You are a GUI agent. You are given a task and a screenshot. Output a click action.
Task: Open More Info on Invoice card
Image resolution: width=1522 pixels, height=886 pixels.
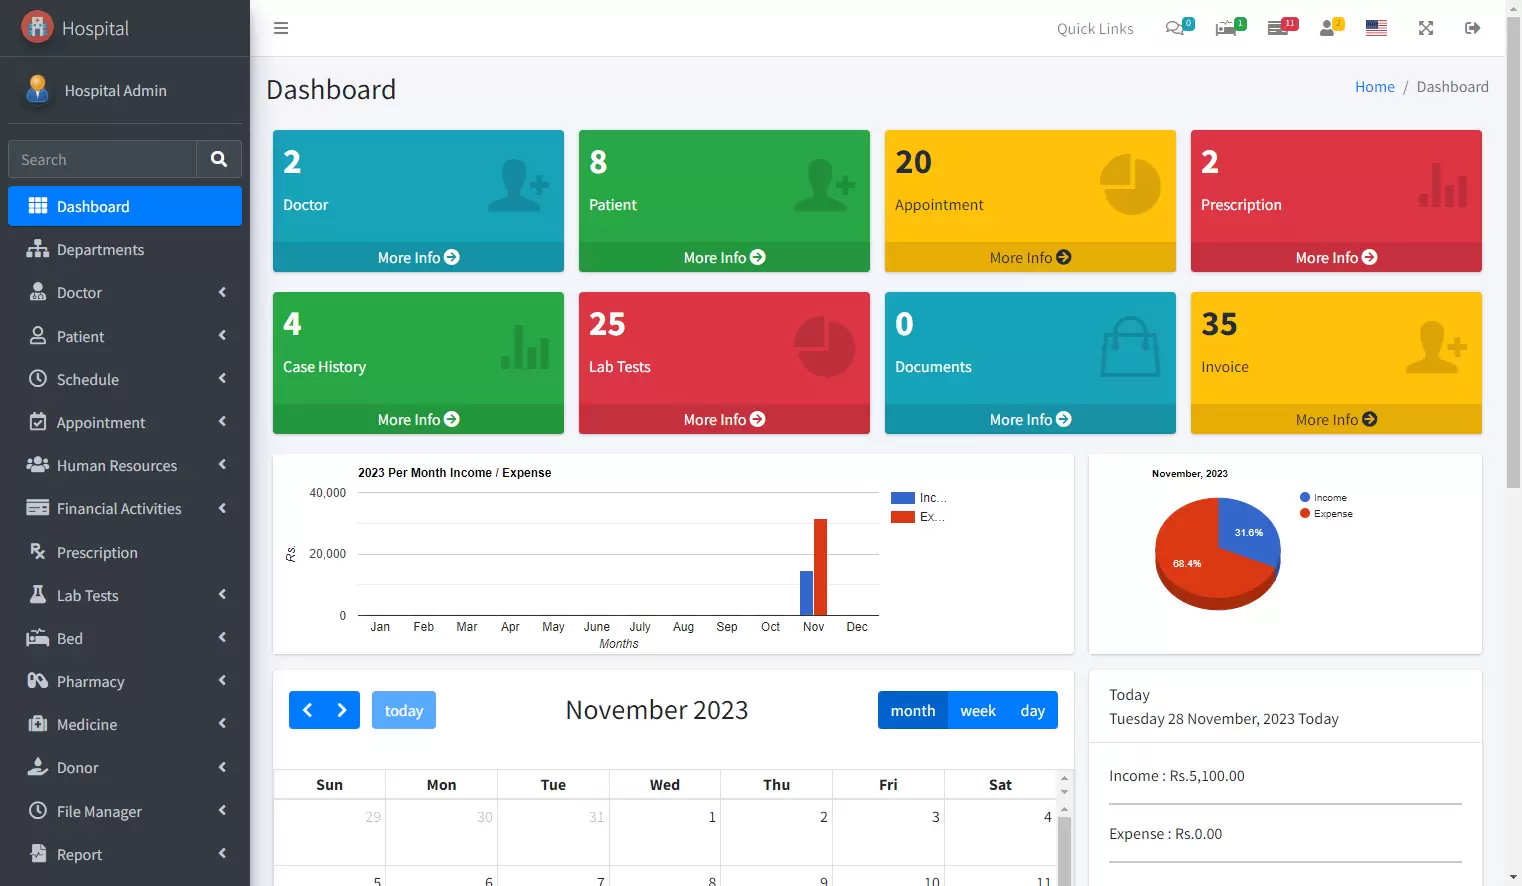click(x=1336, y=419)
